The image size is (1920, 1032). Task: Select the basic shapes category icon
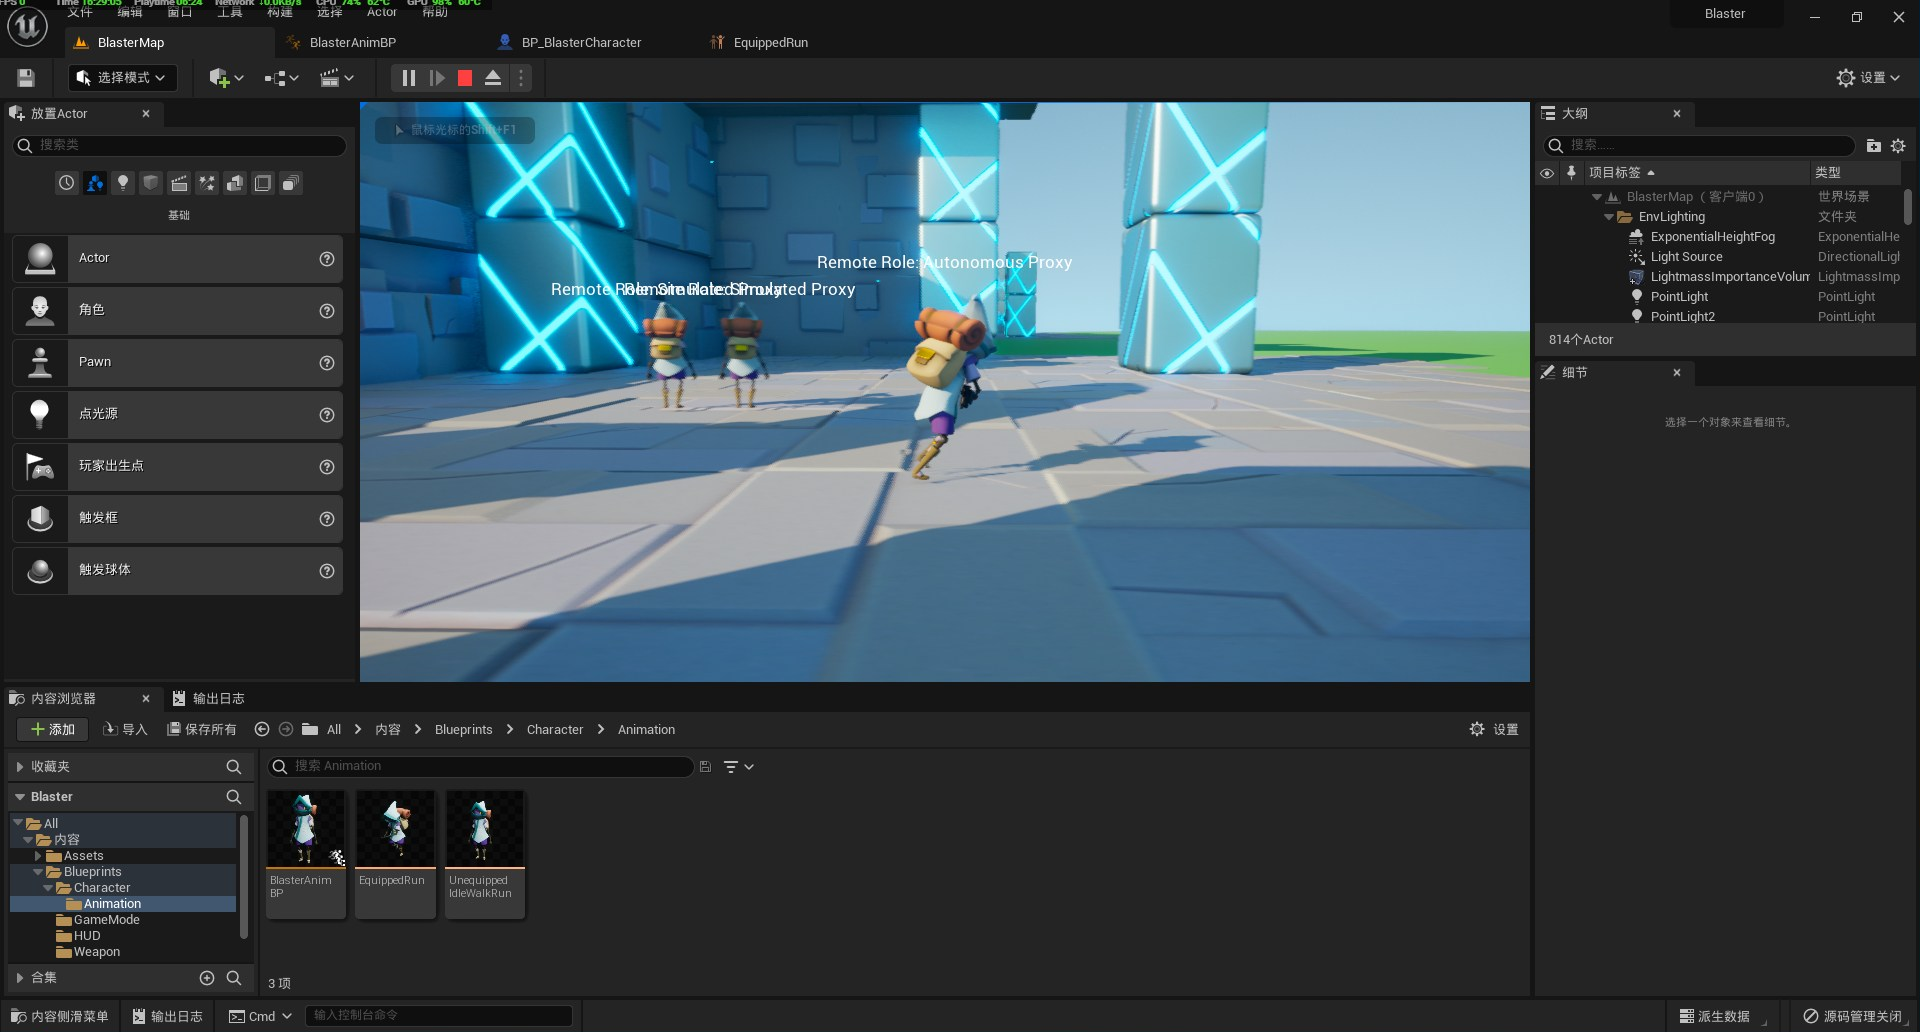(95, 183)
